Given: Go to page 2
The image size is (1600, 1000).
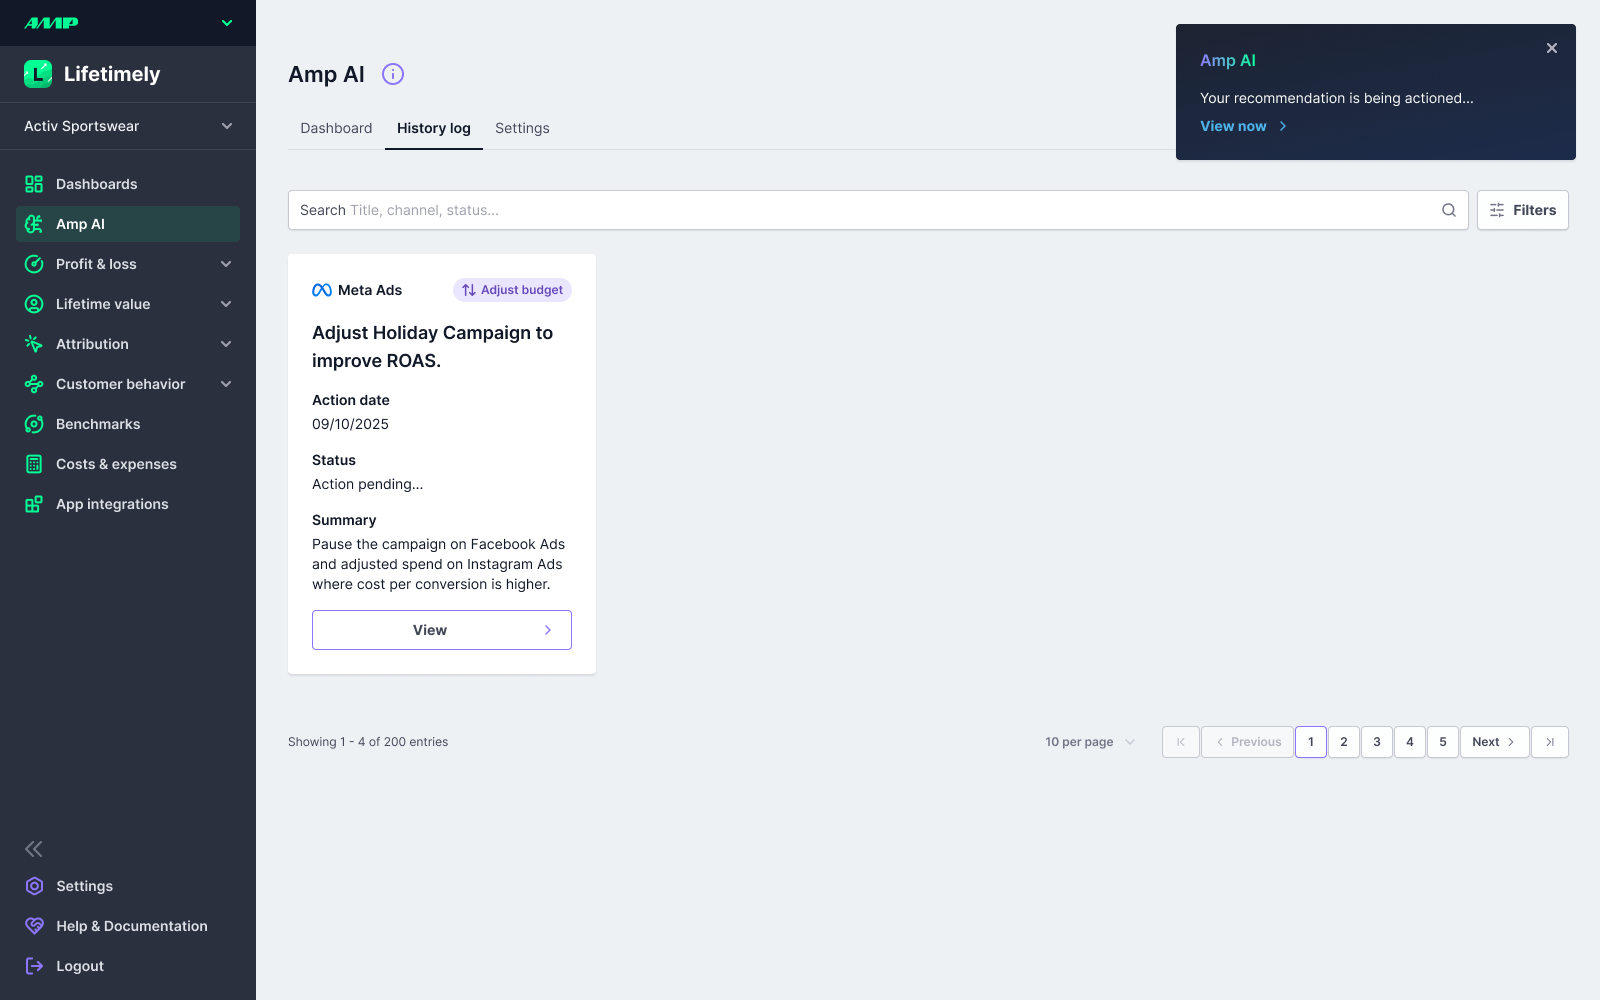Looking at the screenshot, I should click(1344, 742).
